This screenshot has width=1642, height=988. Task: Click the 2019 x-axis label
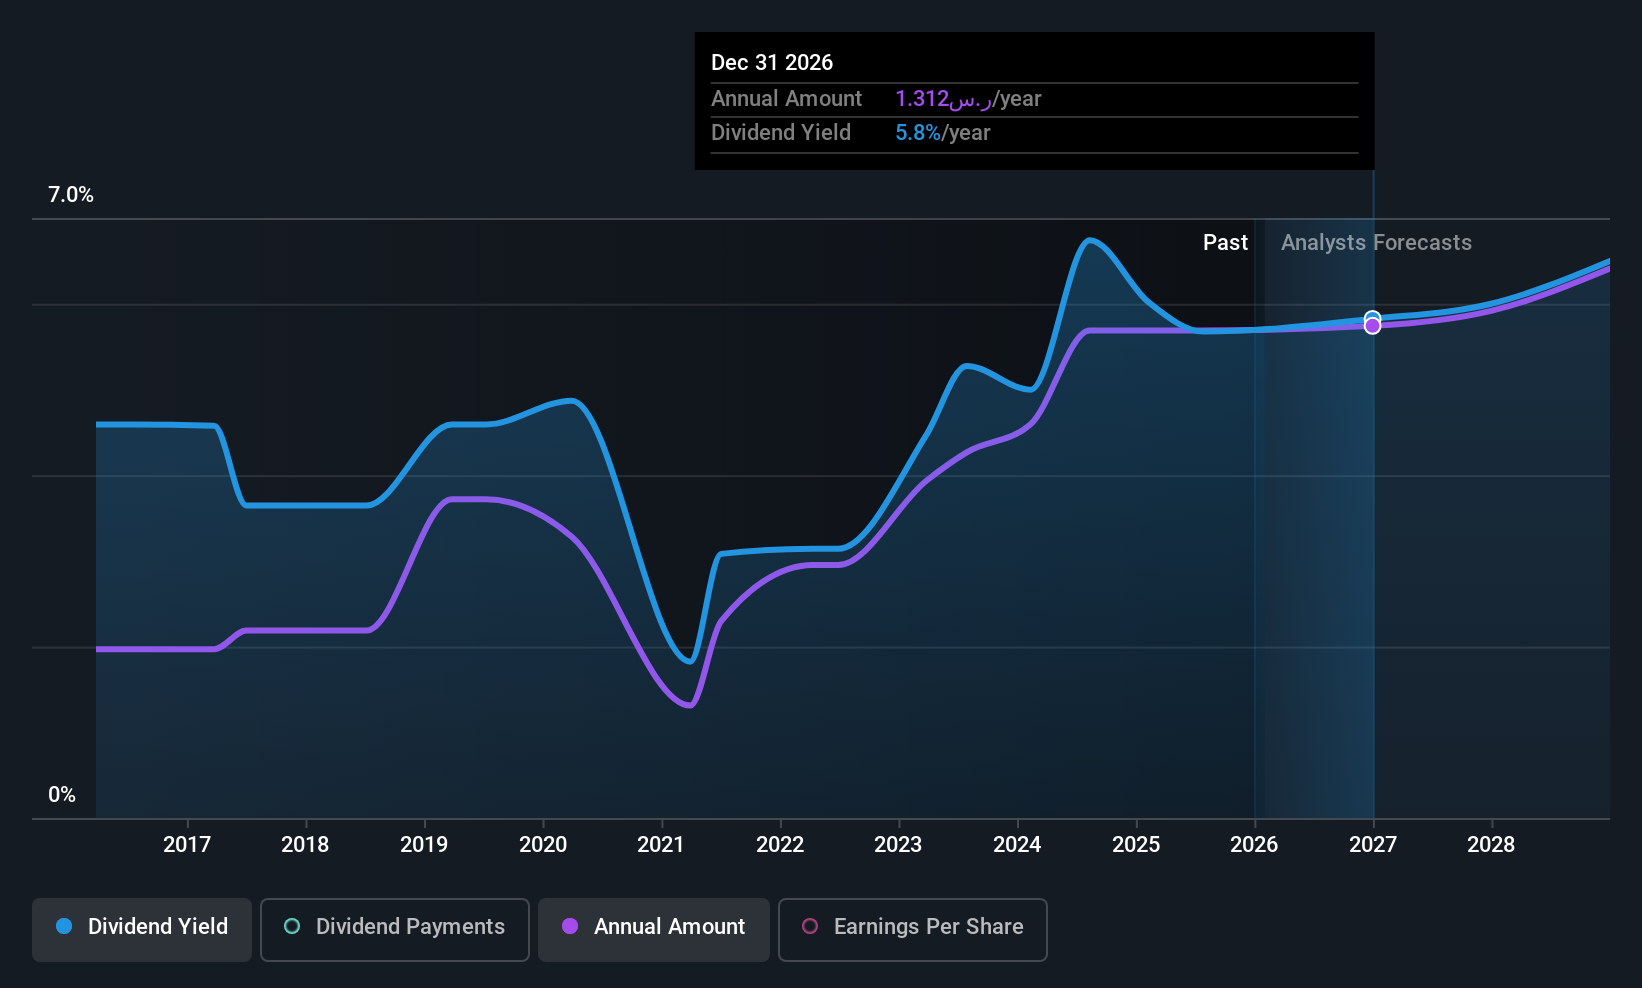pos(424,844)
